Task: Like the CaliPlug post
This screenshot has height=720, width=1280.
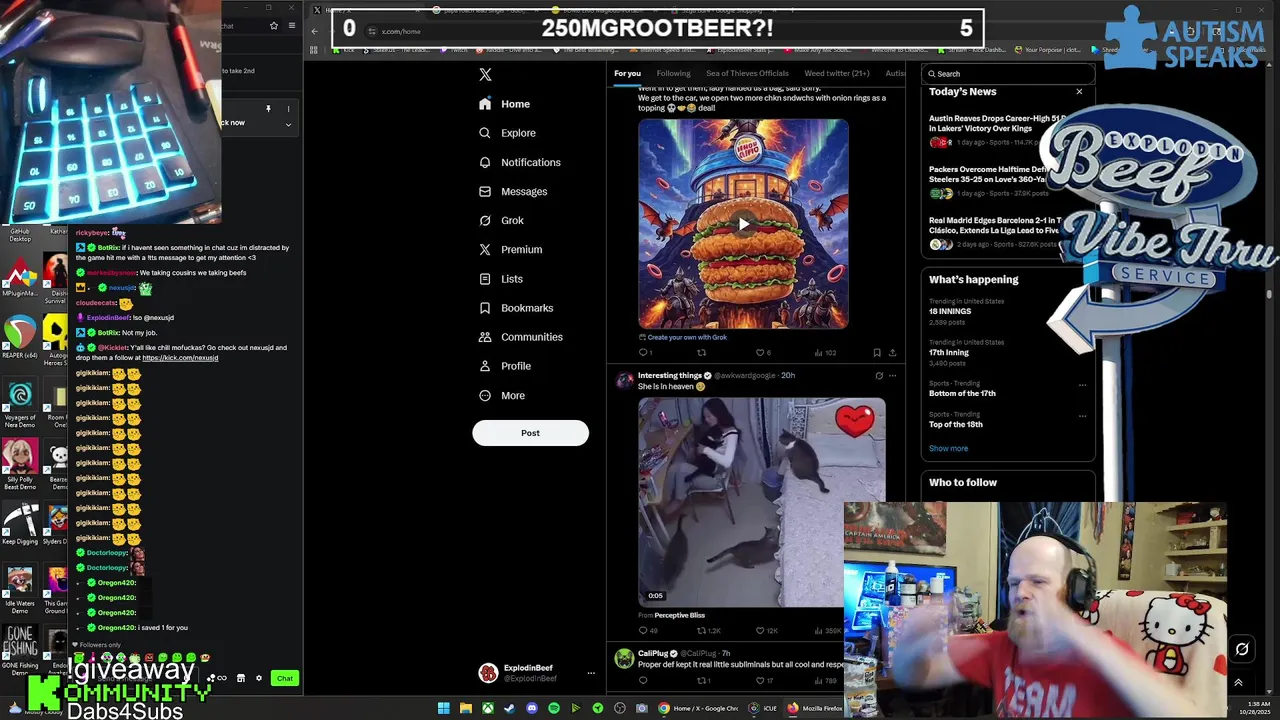Action: 764,681
